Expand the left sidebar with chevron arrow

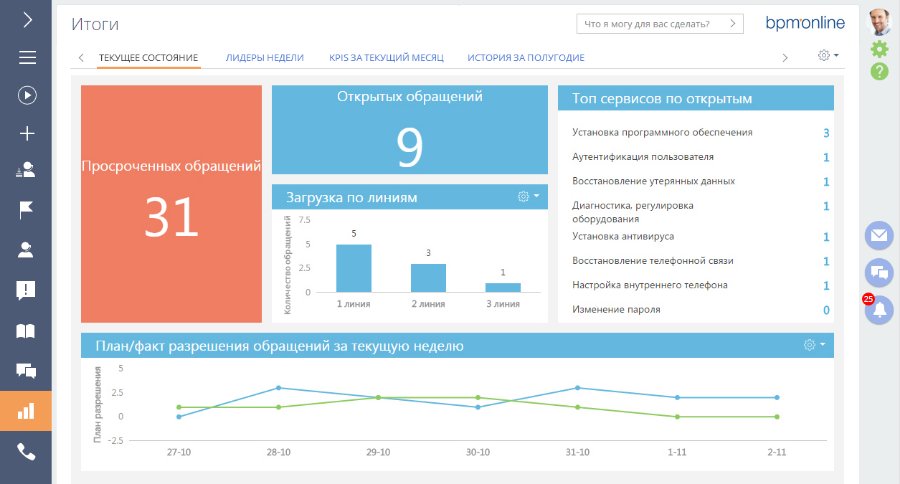click(26, 19)
